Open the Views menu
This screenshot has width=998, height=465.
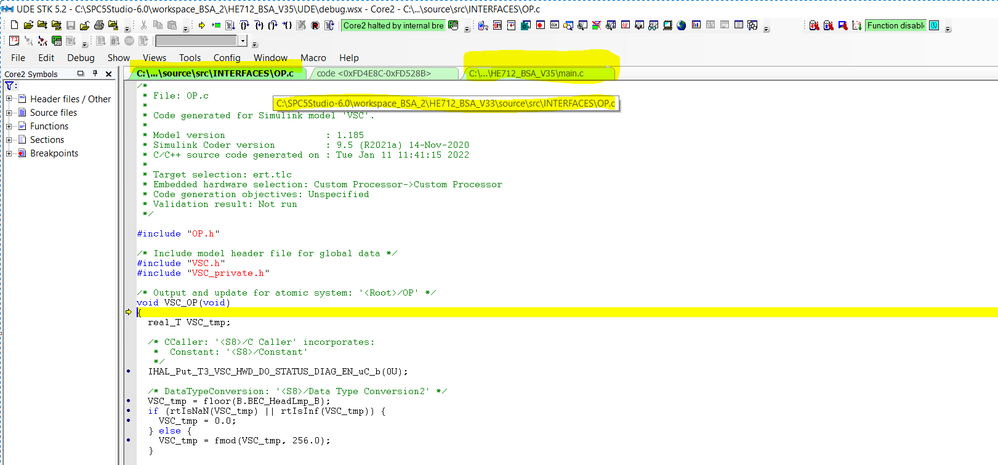(x=155, y=57)
